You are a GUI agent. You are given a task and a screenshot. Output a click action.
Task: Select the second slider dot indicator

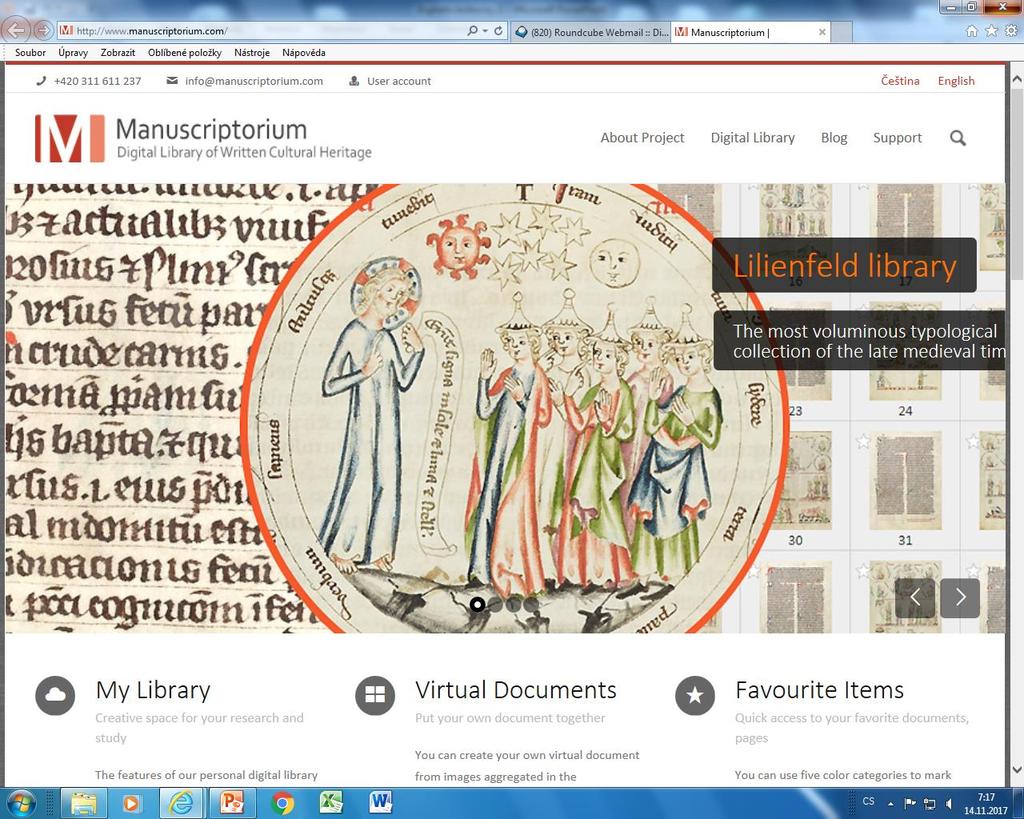[496, 605]
